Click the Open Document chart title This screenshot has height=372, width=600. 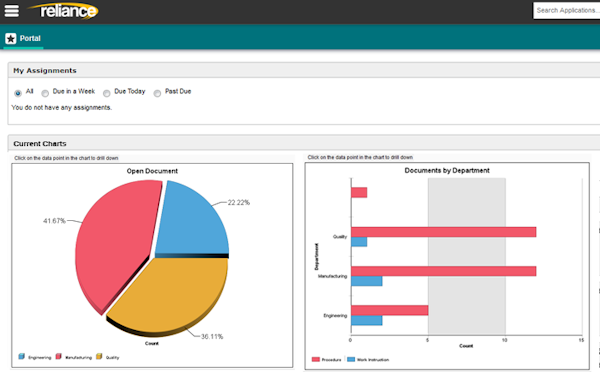152,171
